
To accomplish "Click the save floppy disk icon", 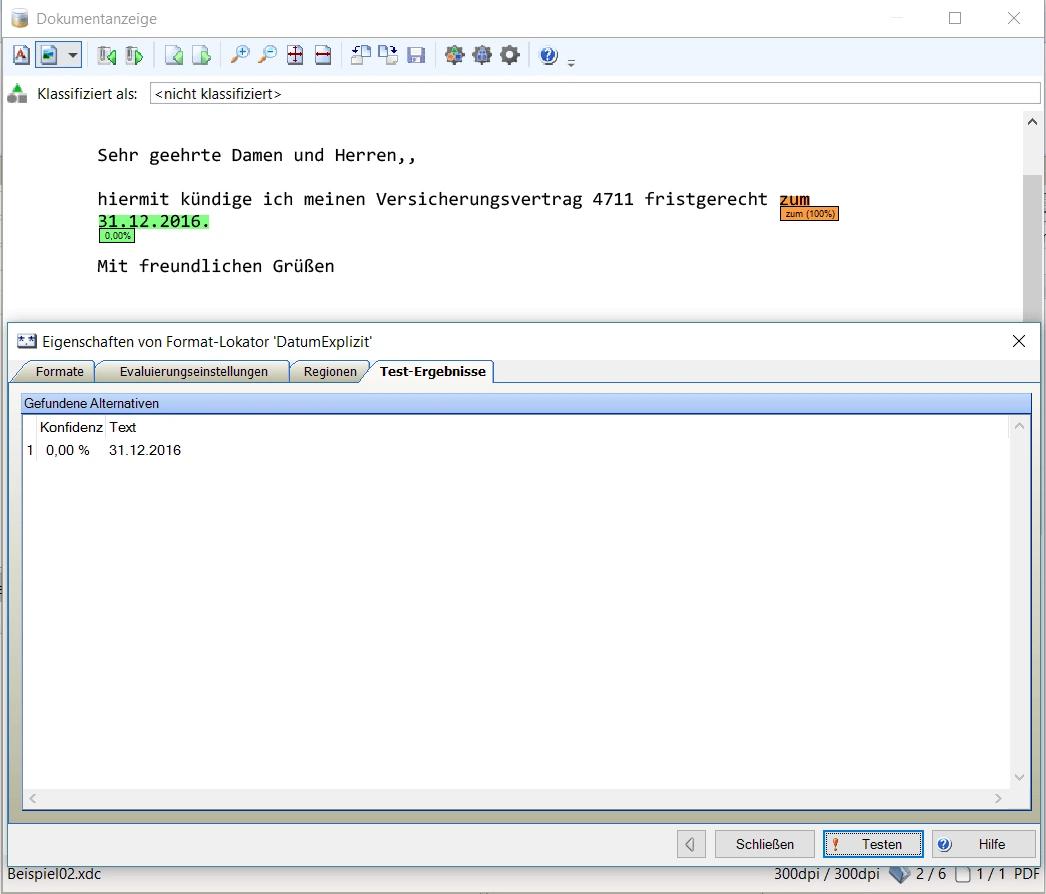I will point(416,56).
